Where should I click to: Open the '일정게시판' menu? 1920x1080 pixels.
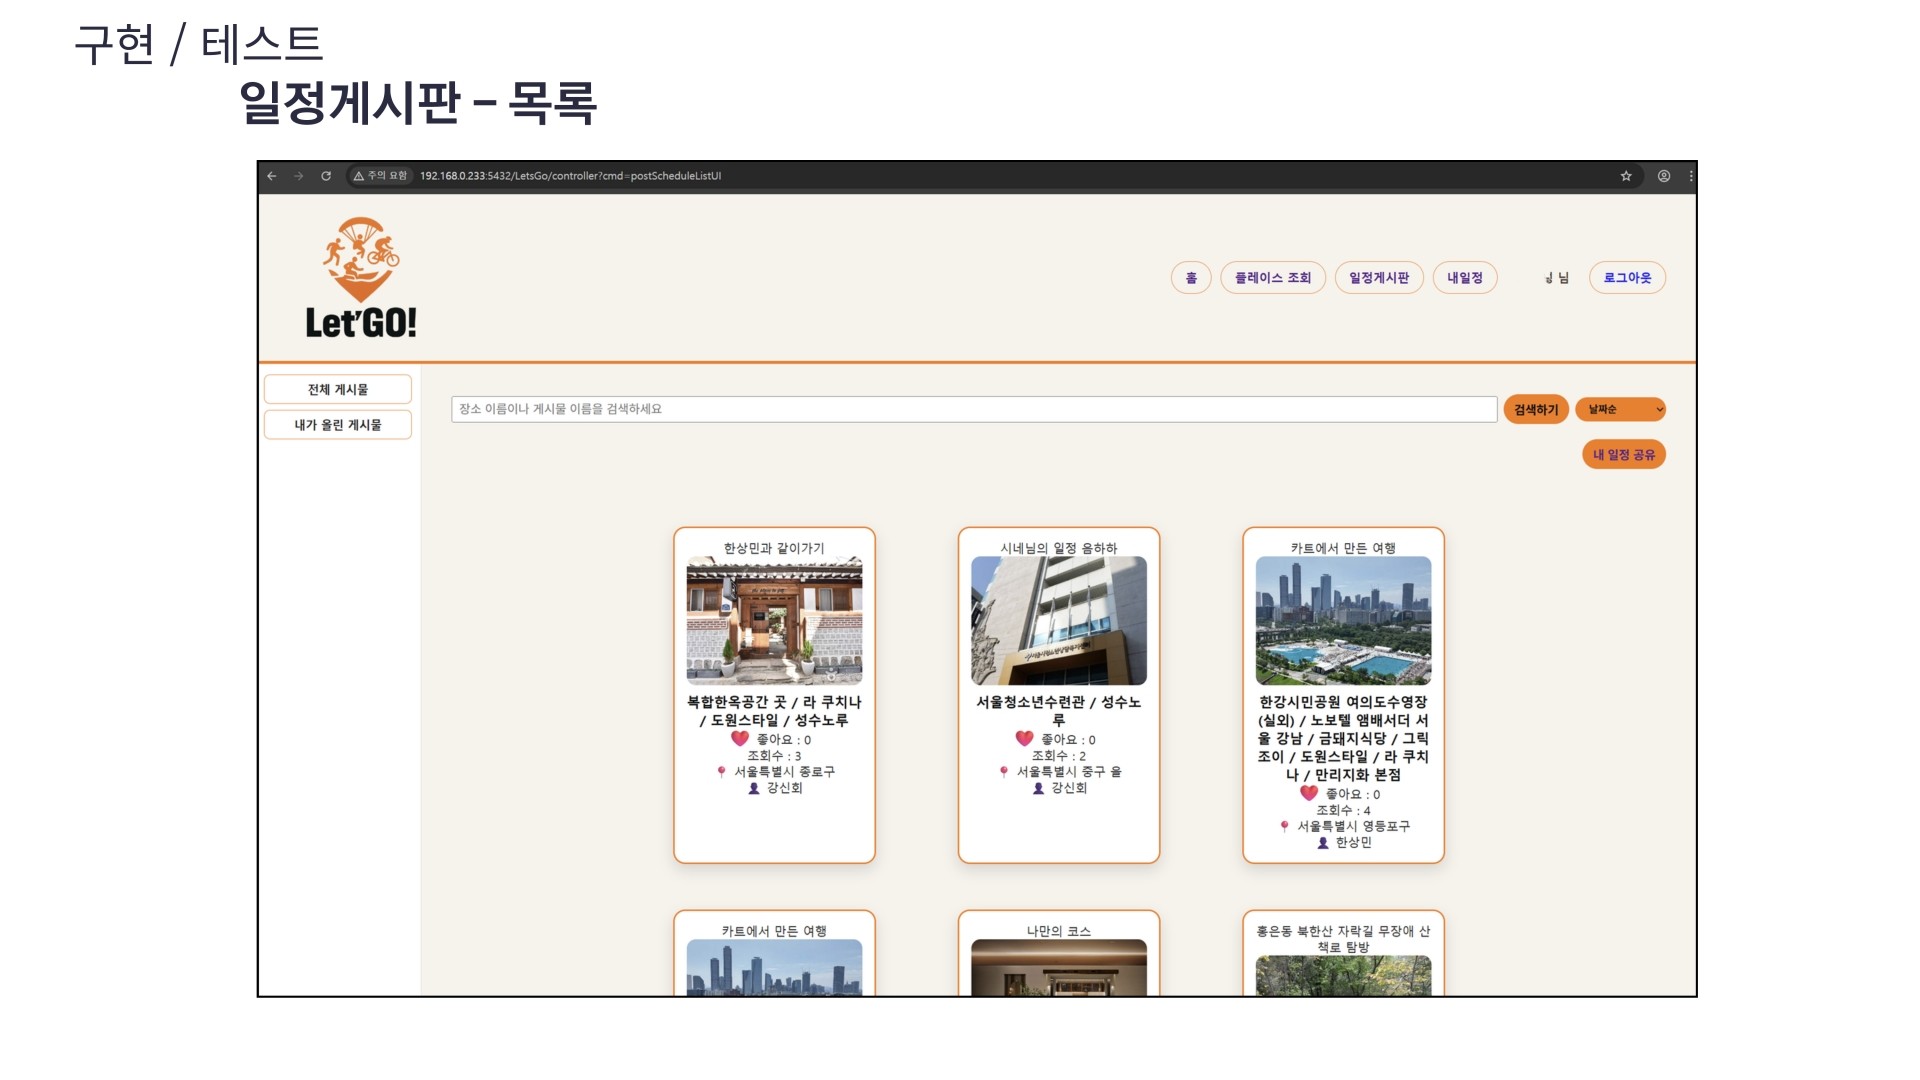pos(1379,278)
